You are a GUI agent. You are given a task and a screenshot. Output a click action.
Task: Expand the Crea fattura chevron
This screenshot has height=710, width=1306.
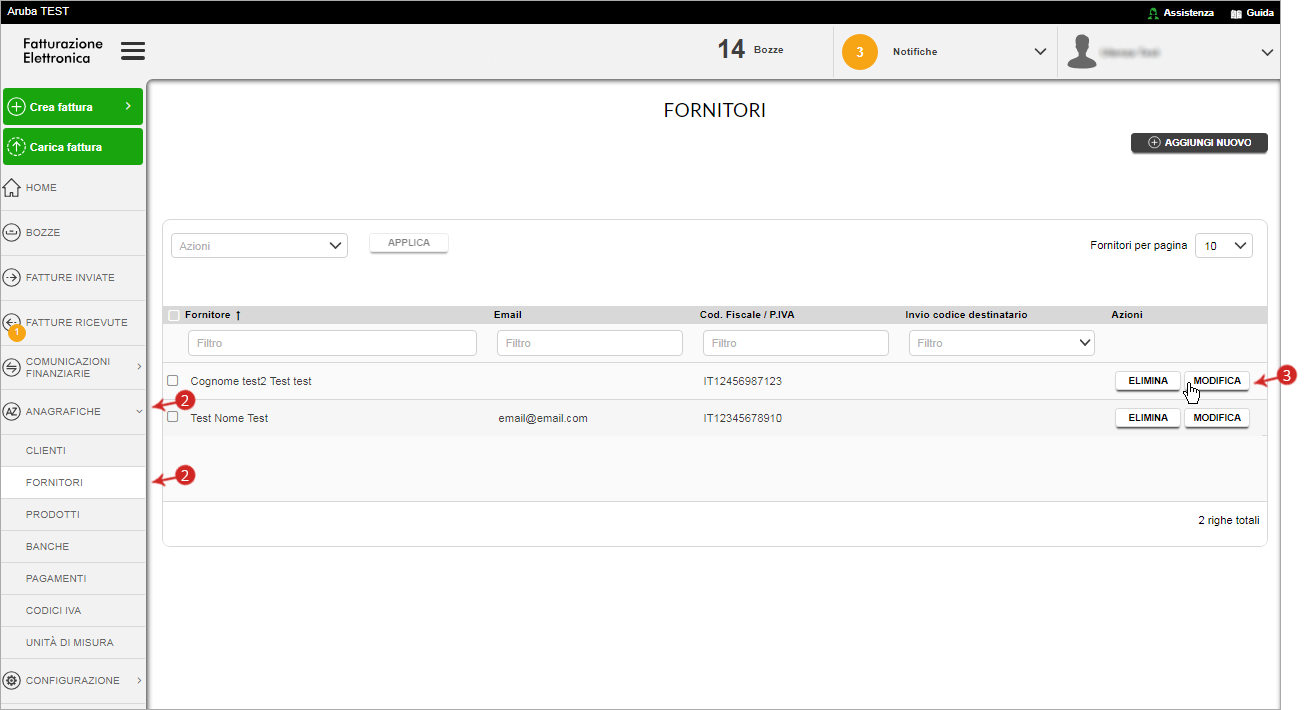click(x=128, y=106)
